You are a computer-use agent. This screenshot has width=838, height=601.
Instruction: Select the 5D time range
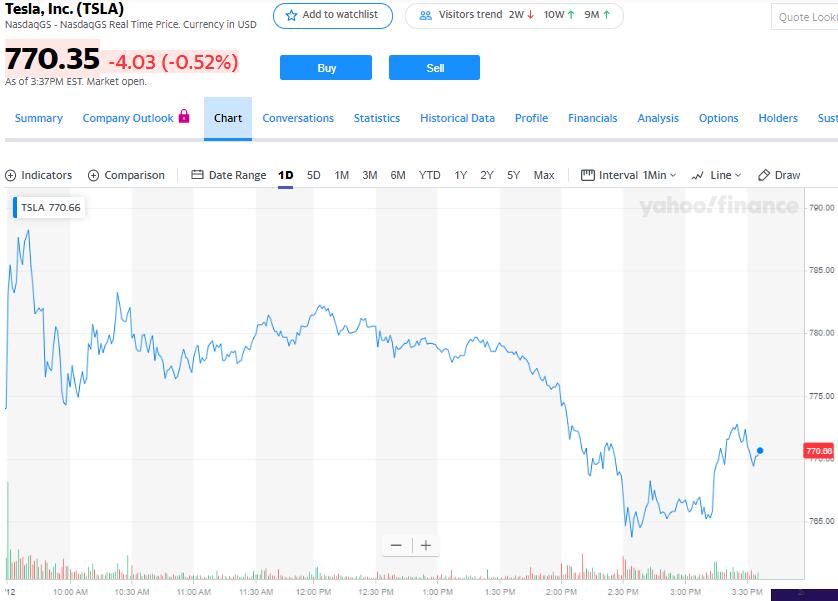pos(314,175)
